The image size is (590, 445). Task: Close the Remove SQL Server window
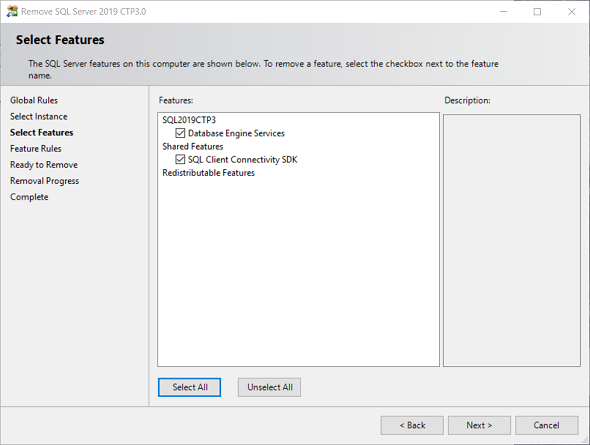[572, 12]
